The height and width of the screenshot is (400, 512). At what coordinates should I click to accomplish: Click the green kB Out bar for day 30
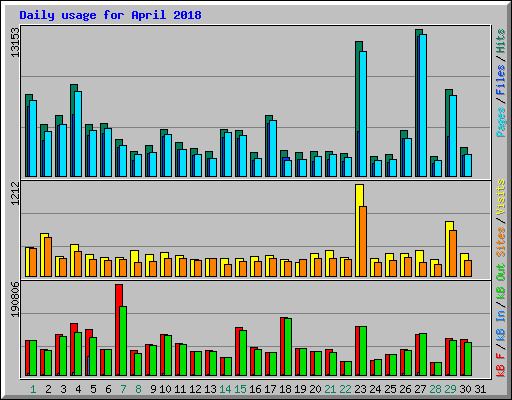(468, 359)
